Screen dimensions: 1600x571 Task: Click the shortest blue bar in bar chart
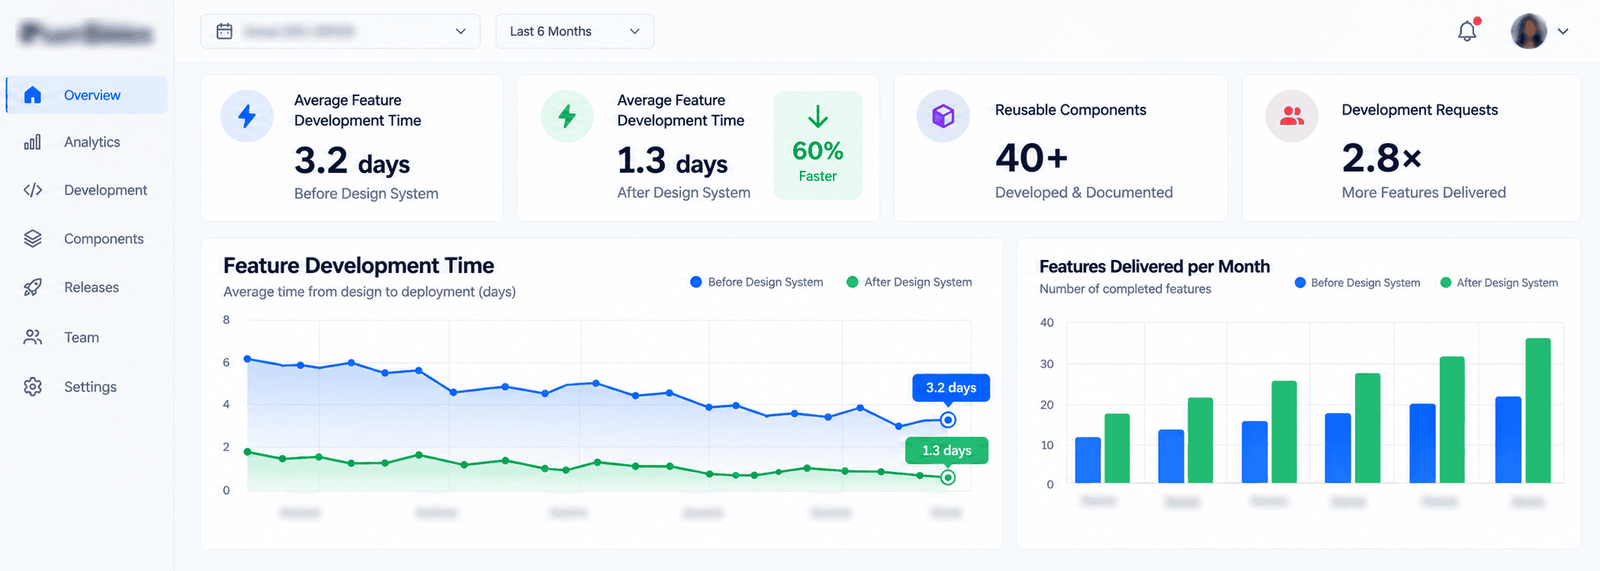coord(1088,460)
